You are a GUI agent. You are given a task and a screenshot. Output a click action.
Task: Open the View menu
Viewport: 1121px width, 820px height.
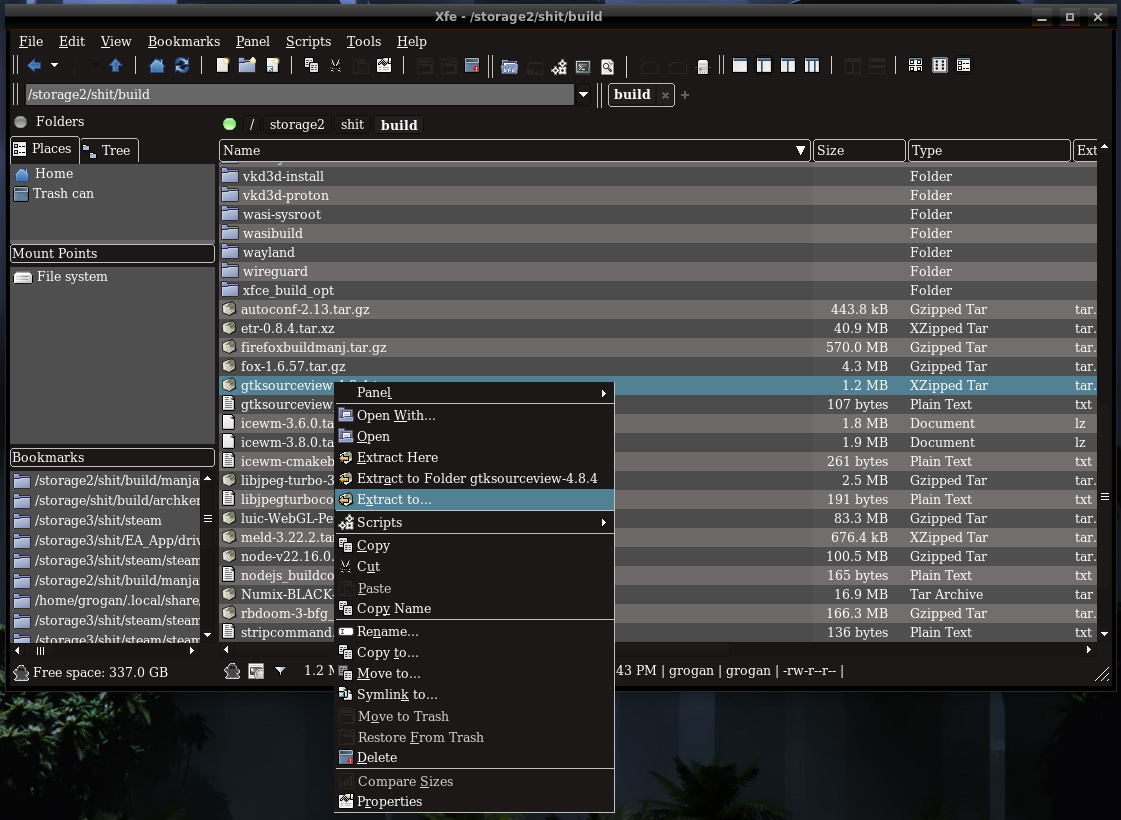[116, 41]
